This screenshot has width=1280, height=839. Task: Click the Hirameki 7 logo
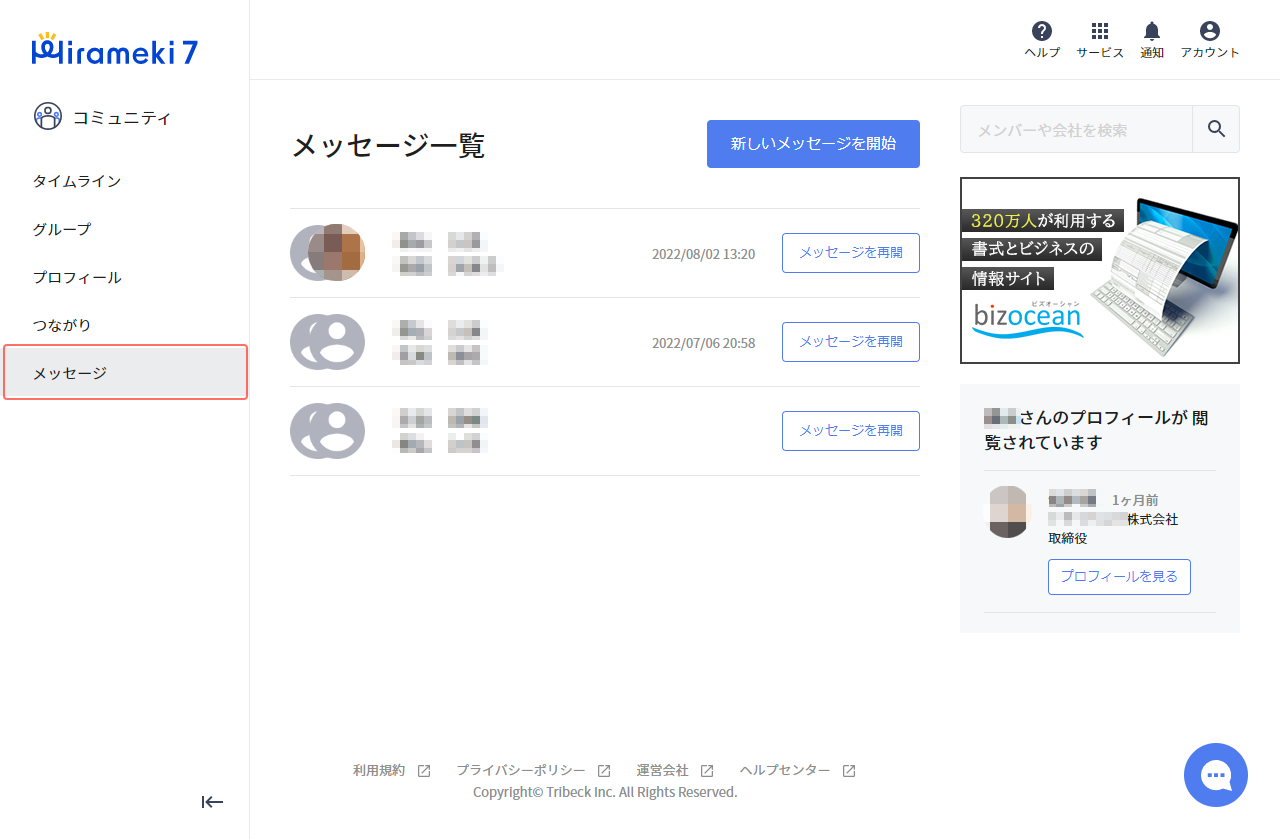click(x=115, y=51)
